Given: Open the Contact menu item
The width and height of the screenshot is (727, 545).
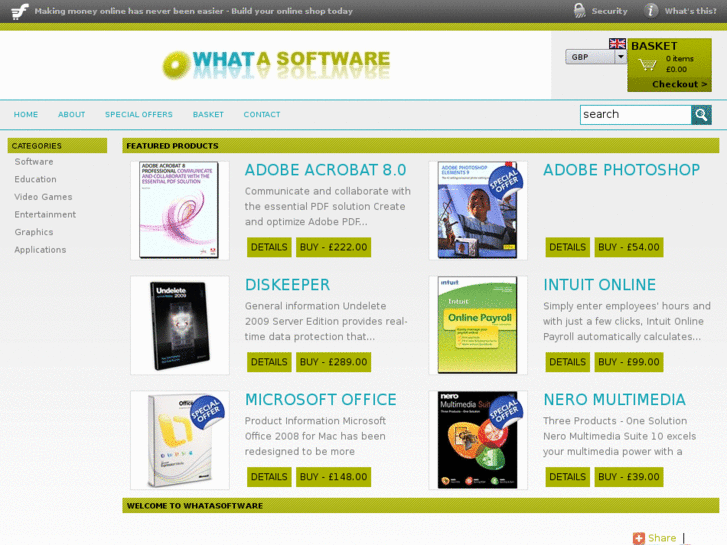Looking at the screenshot, I should (x=262, y=115).
